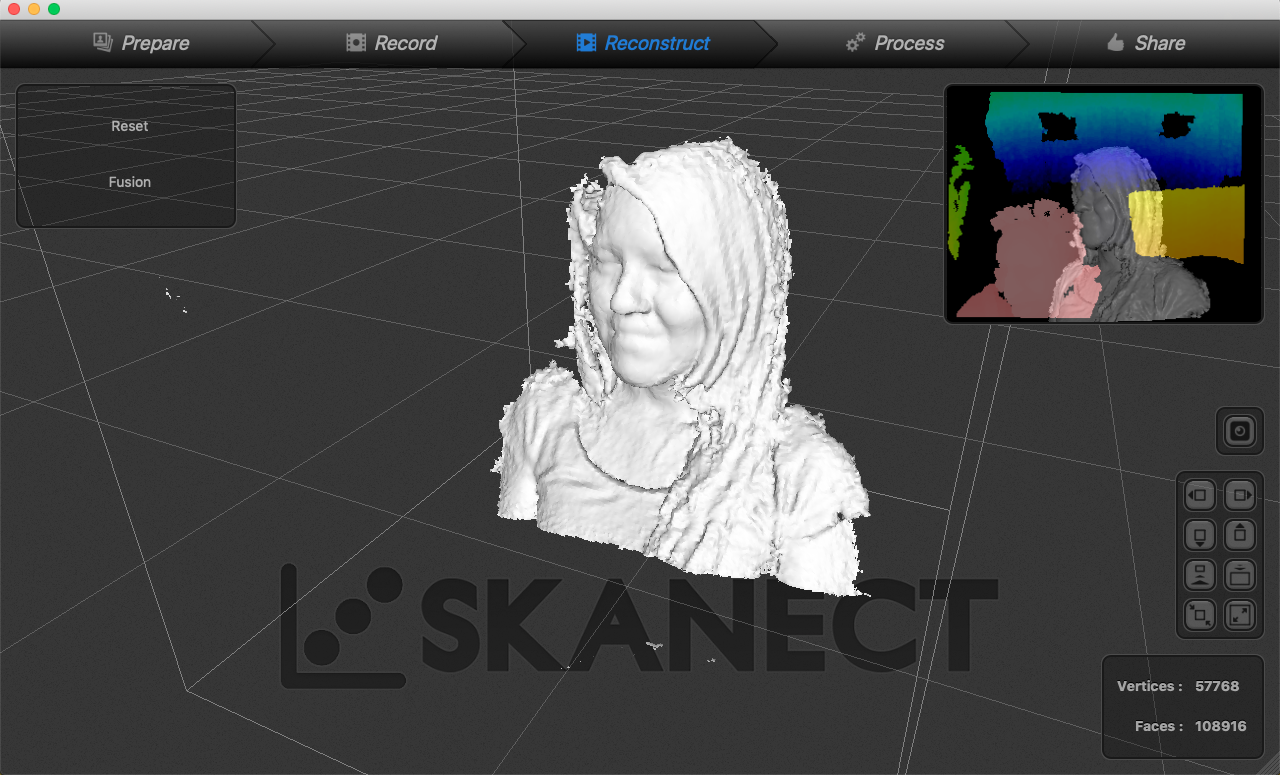Move the bounding box backward
The height and width of the screenshot is (775, 1280).
click(x=1240, y=574)
